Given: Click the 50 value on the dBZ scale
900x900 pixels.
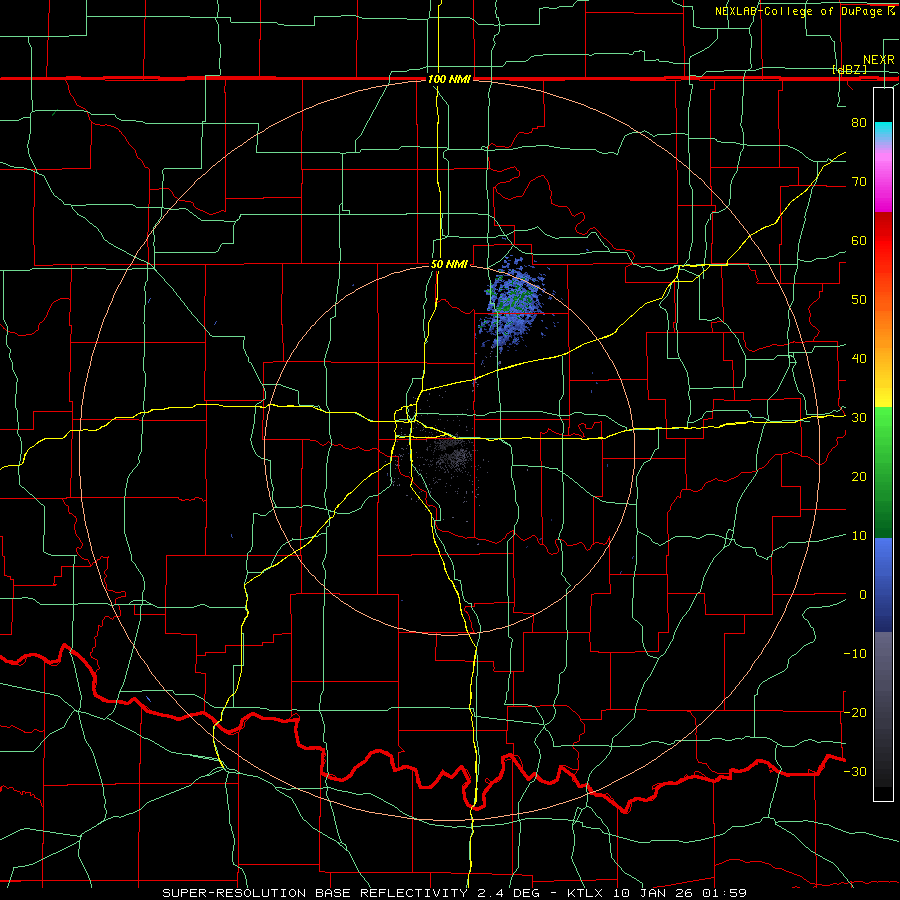Looking at the screenshot, I should coord(859,300).
